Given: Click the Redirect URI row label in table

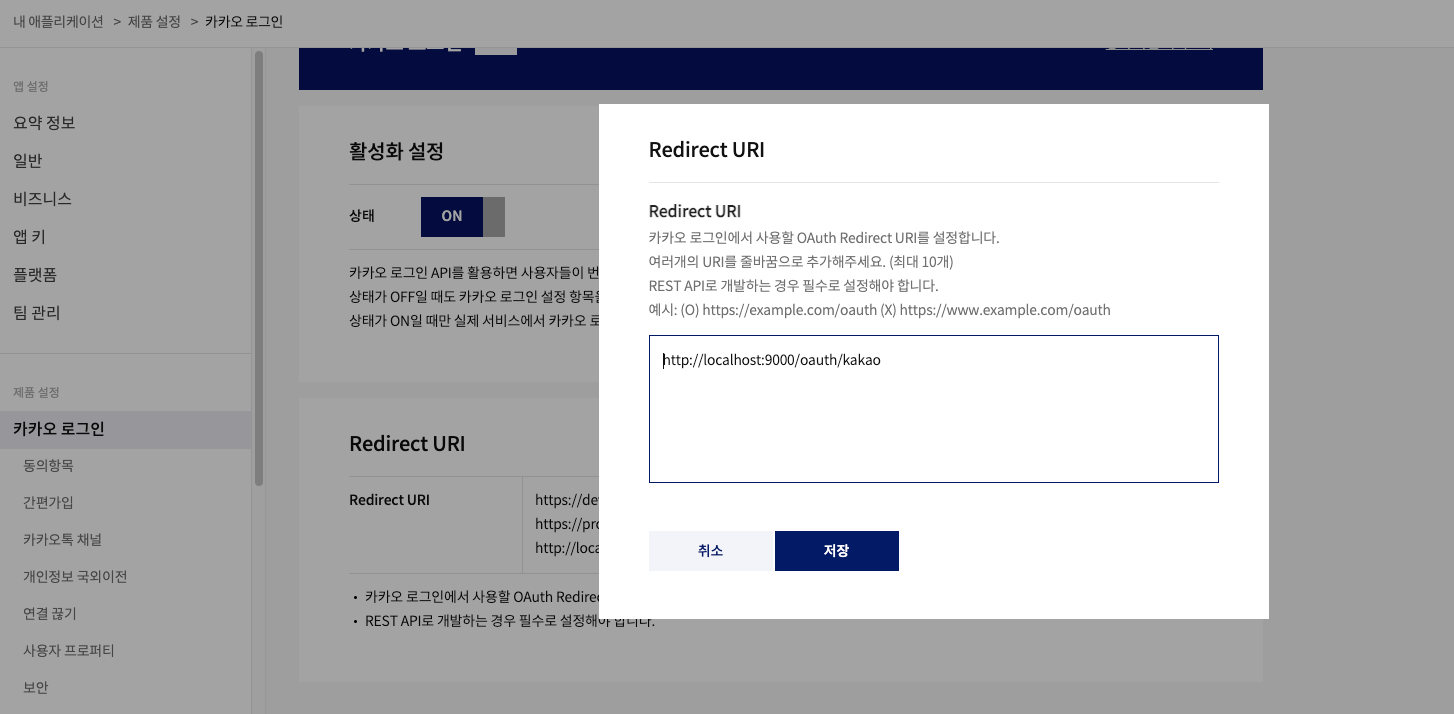Looking at the screenshot, I should click(x=389, y=500).
